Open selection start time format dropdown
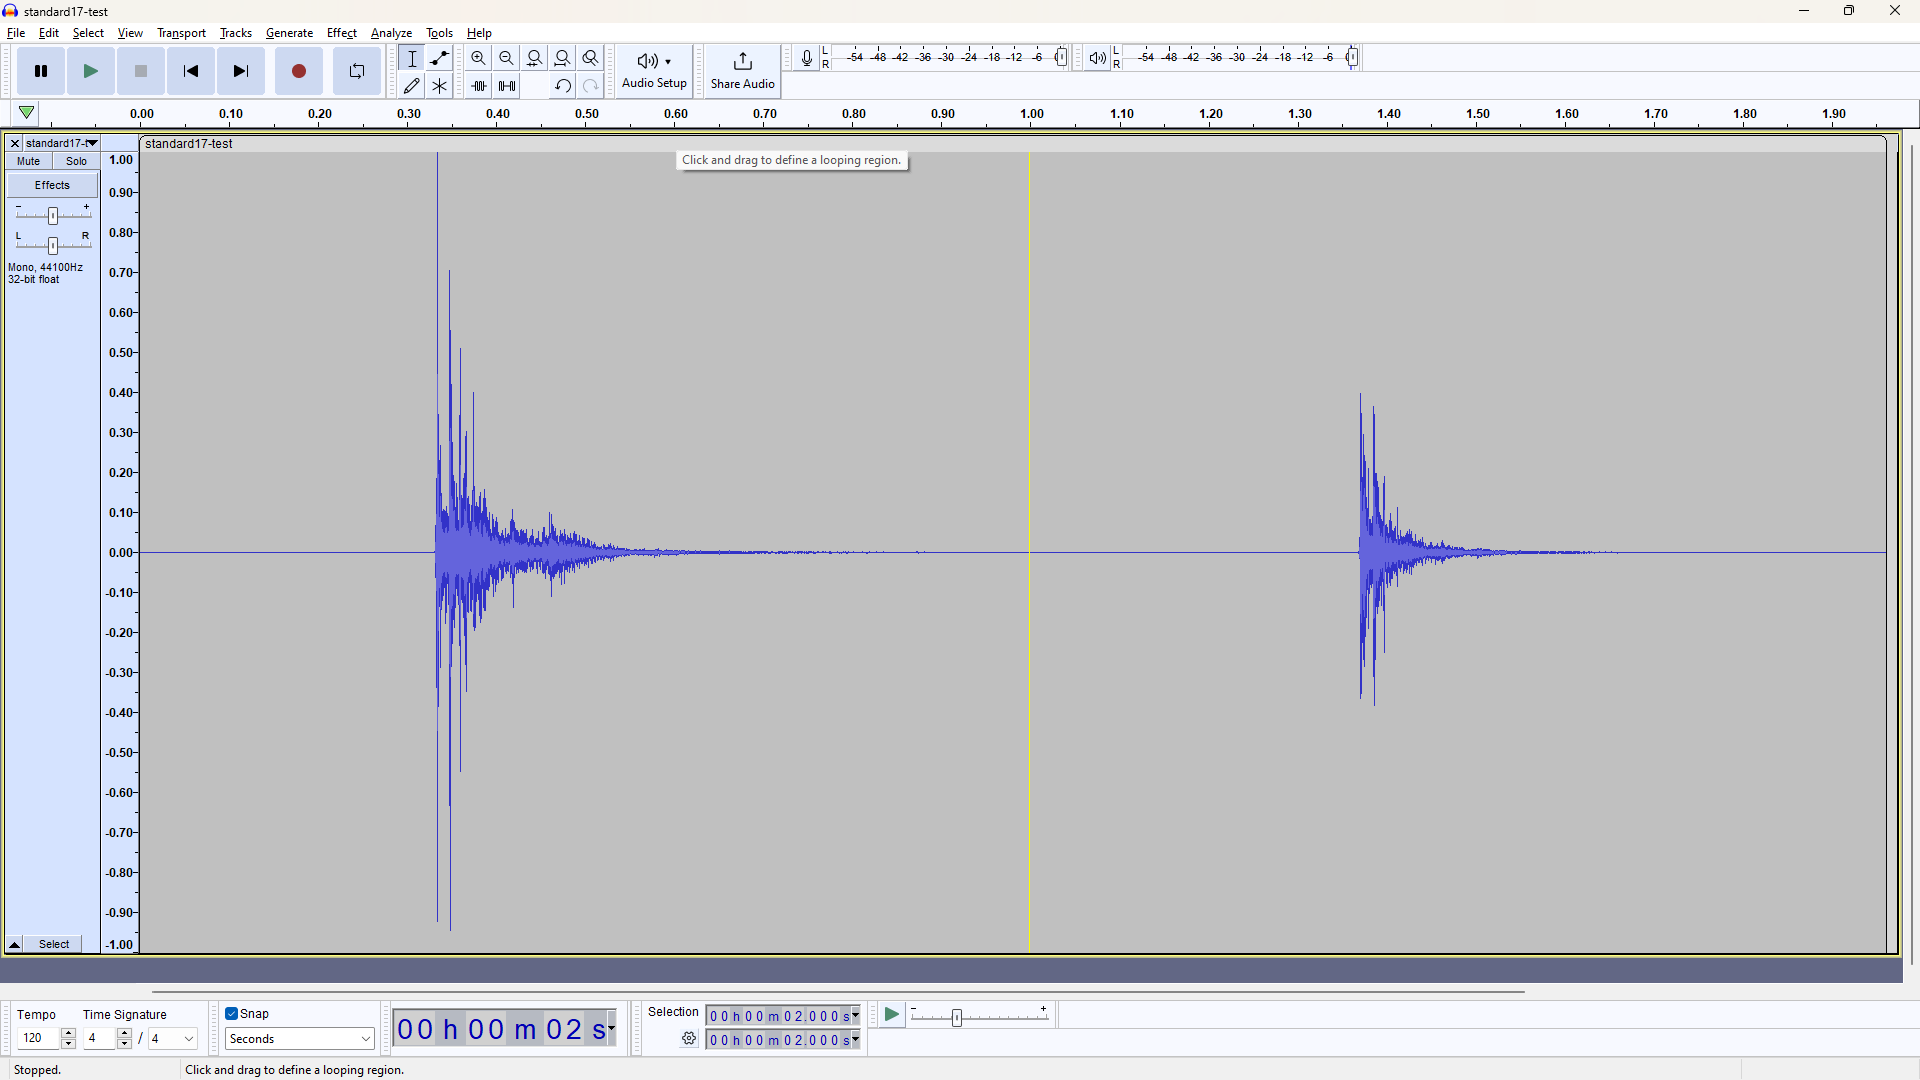This screenshot has width=1920, height=1080. 856,1016
